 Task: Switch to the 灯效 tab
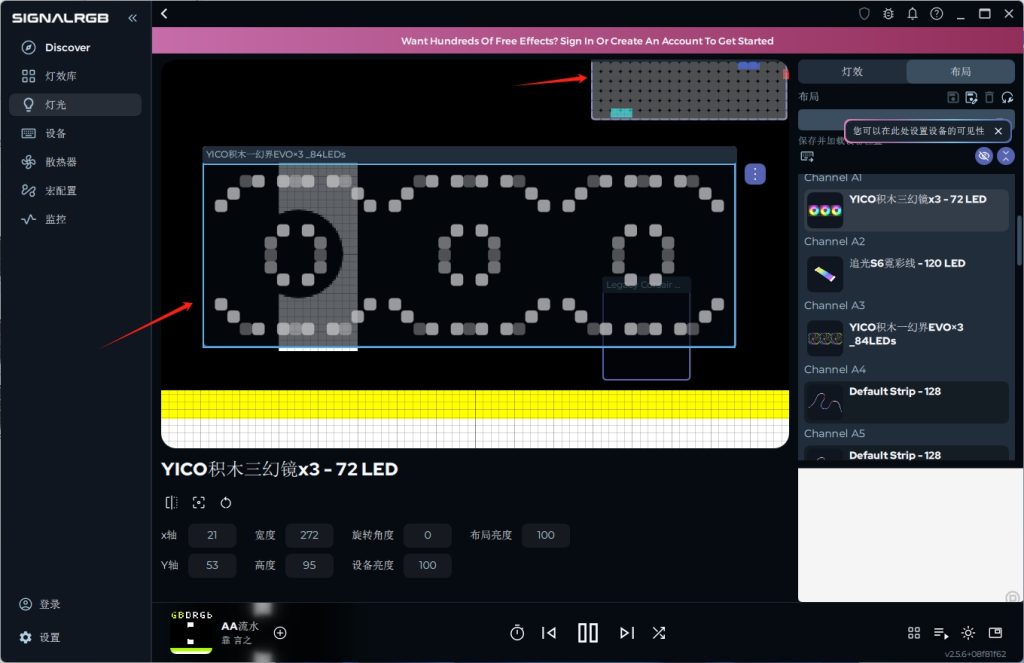point(852,72)
